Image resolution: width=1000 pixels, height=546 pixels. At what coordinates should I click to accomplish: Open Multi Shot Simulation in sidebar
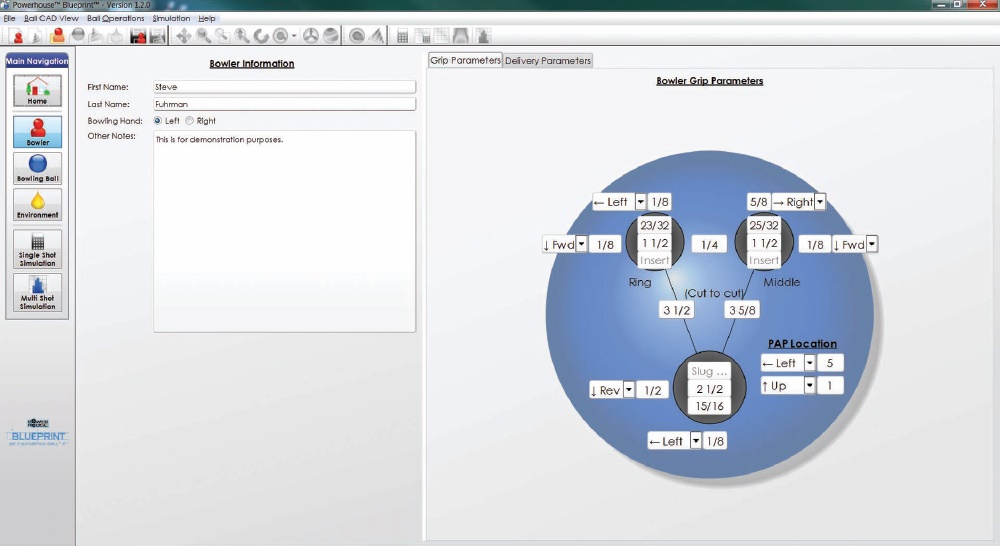pos(37,292)
